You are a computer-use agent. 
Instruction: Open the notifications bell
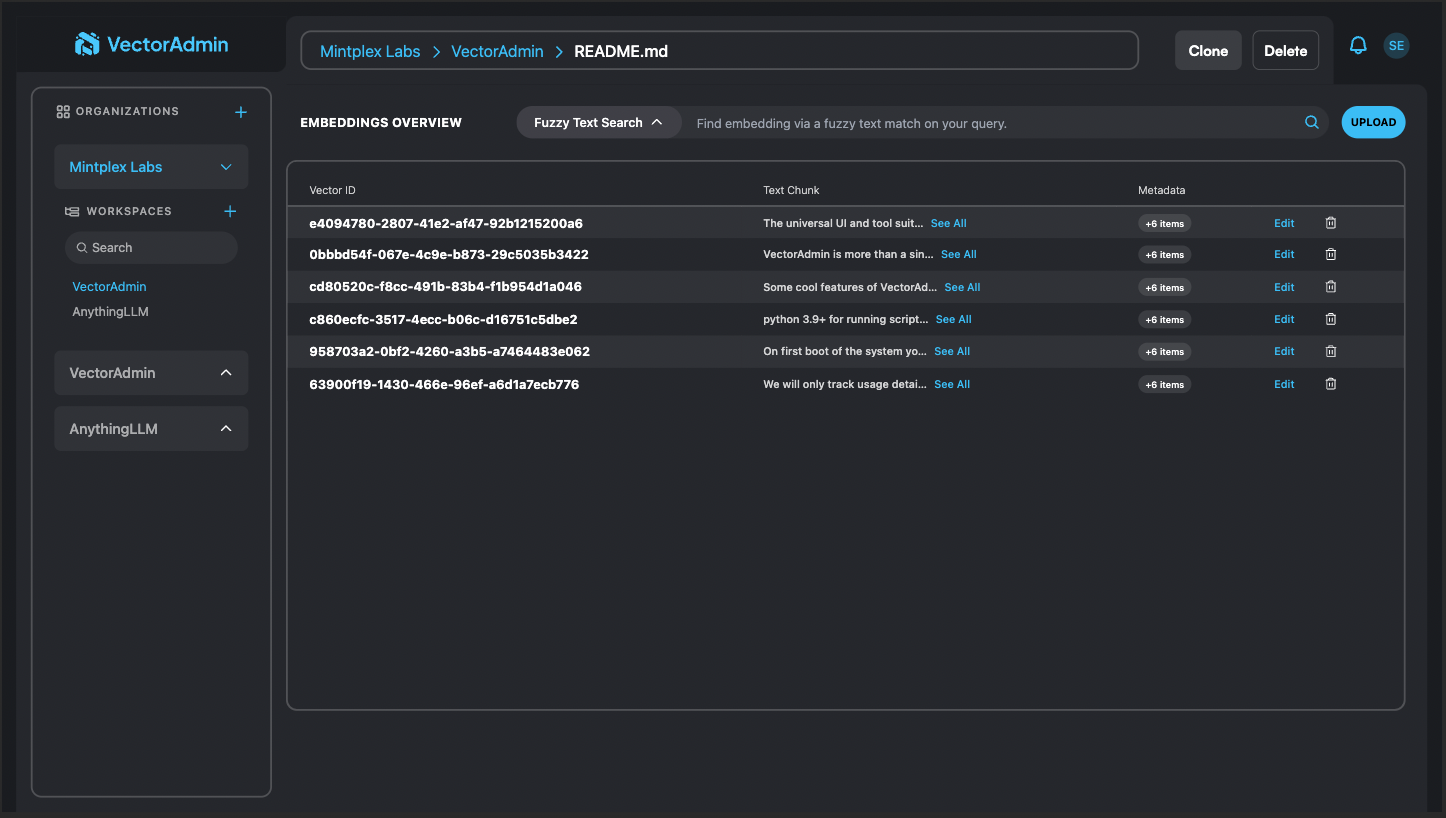click(x=1358, y=45)
